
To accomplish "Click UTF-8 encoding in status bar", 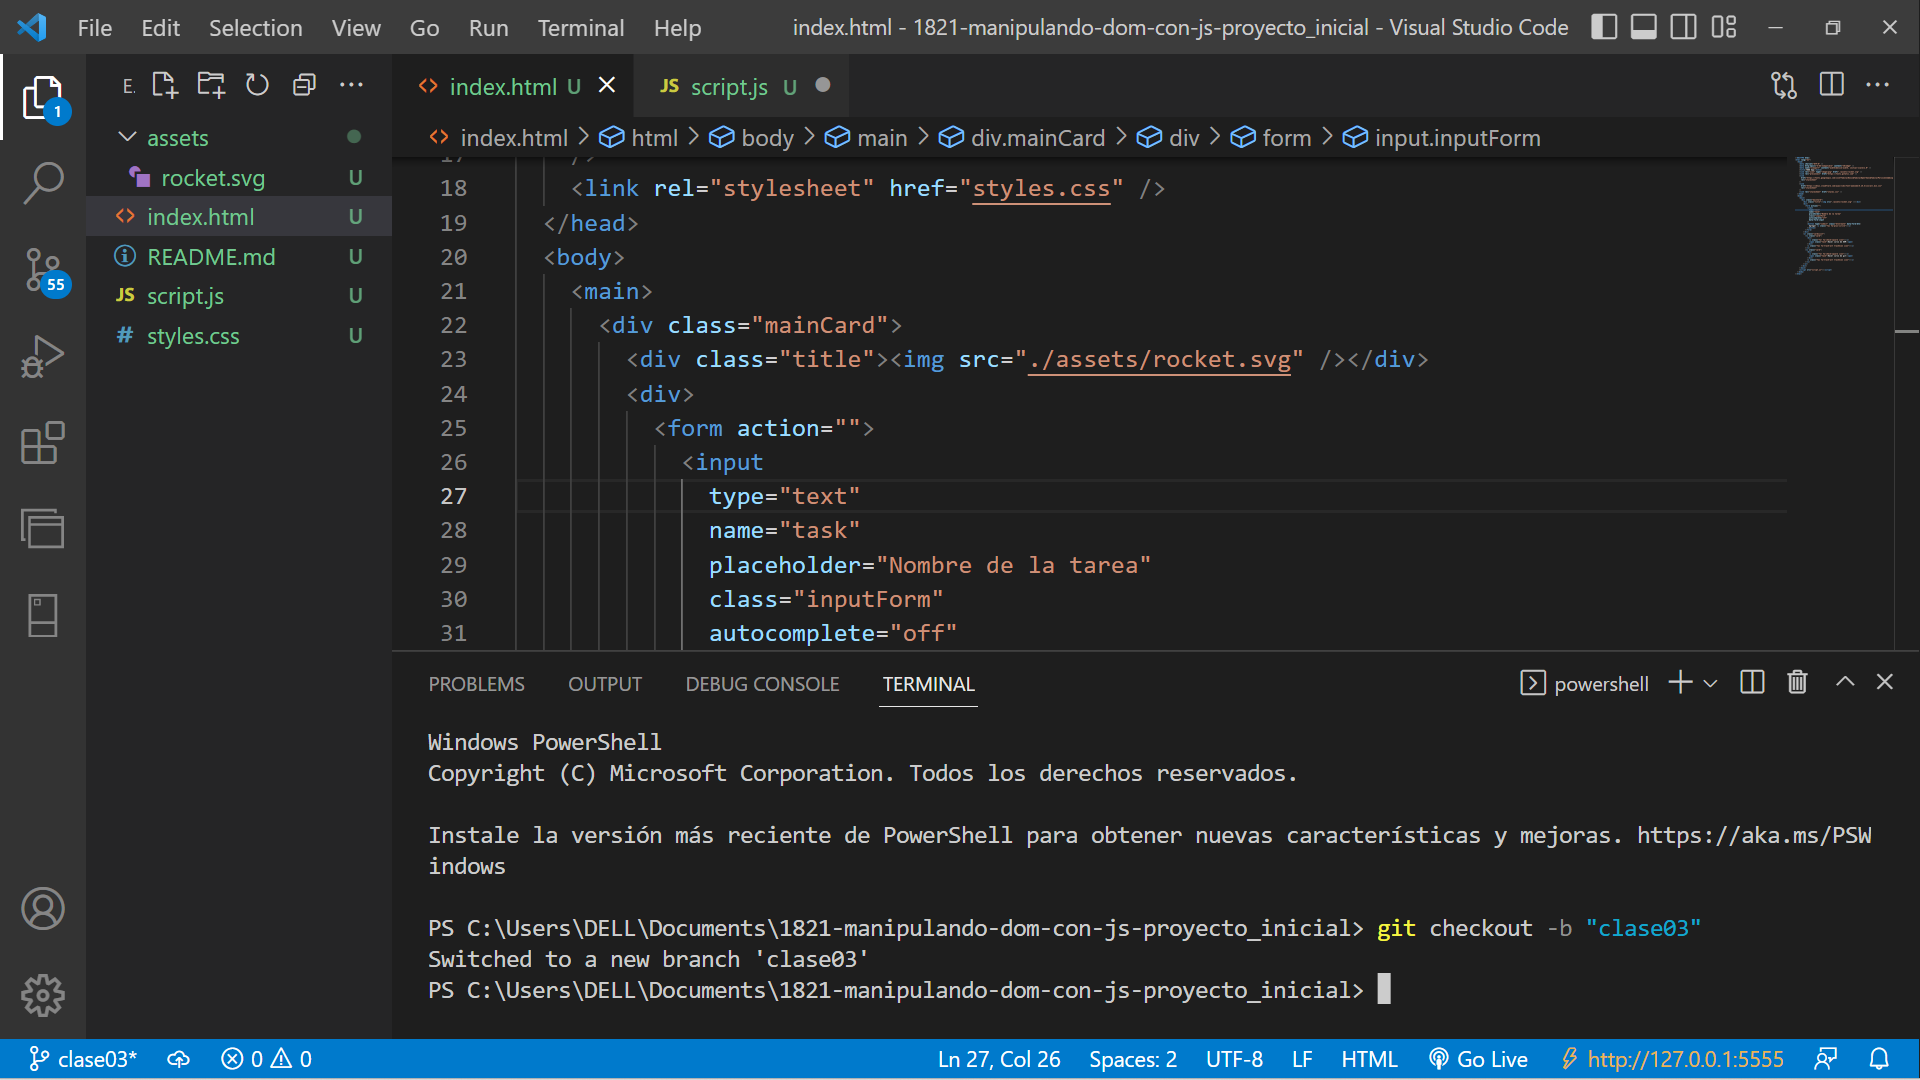I will 1234,1059.
